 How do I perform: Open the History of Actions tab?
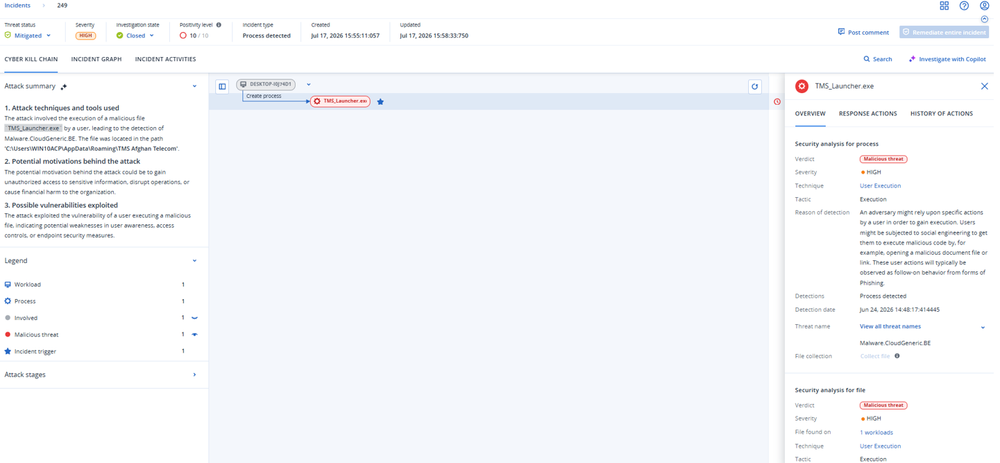(x=941, y=114)
